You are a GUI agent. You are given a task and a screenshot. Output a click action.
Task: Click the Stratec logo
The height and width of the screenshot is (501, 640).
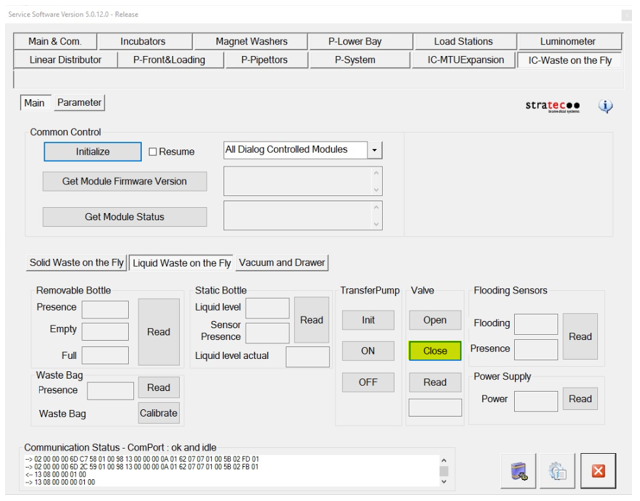click(x=552, y=106)
